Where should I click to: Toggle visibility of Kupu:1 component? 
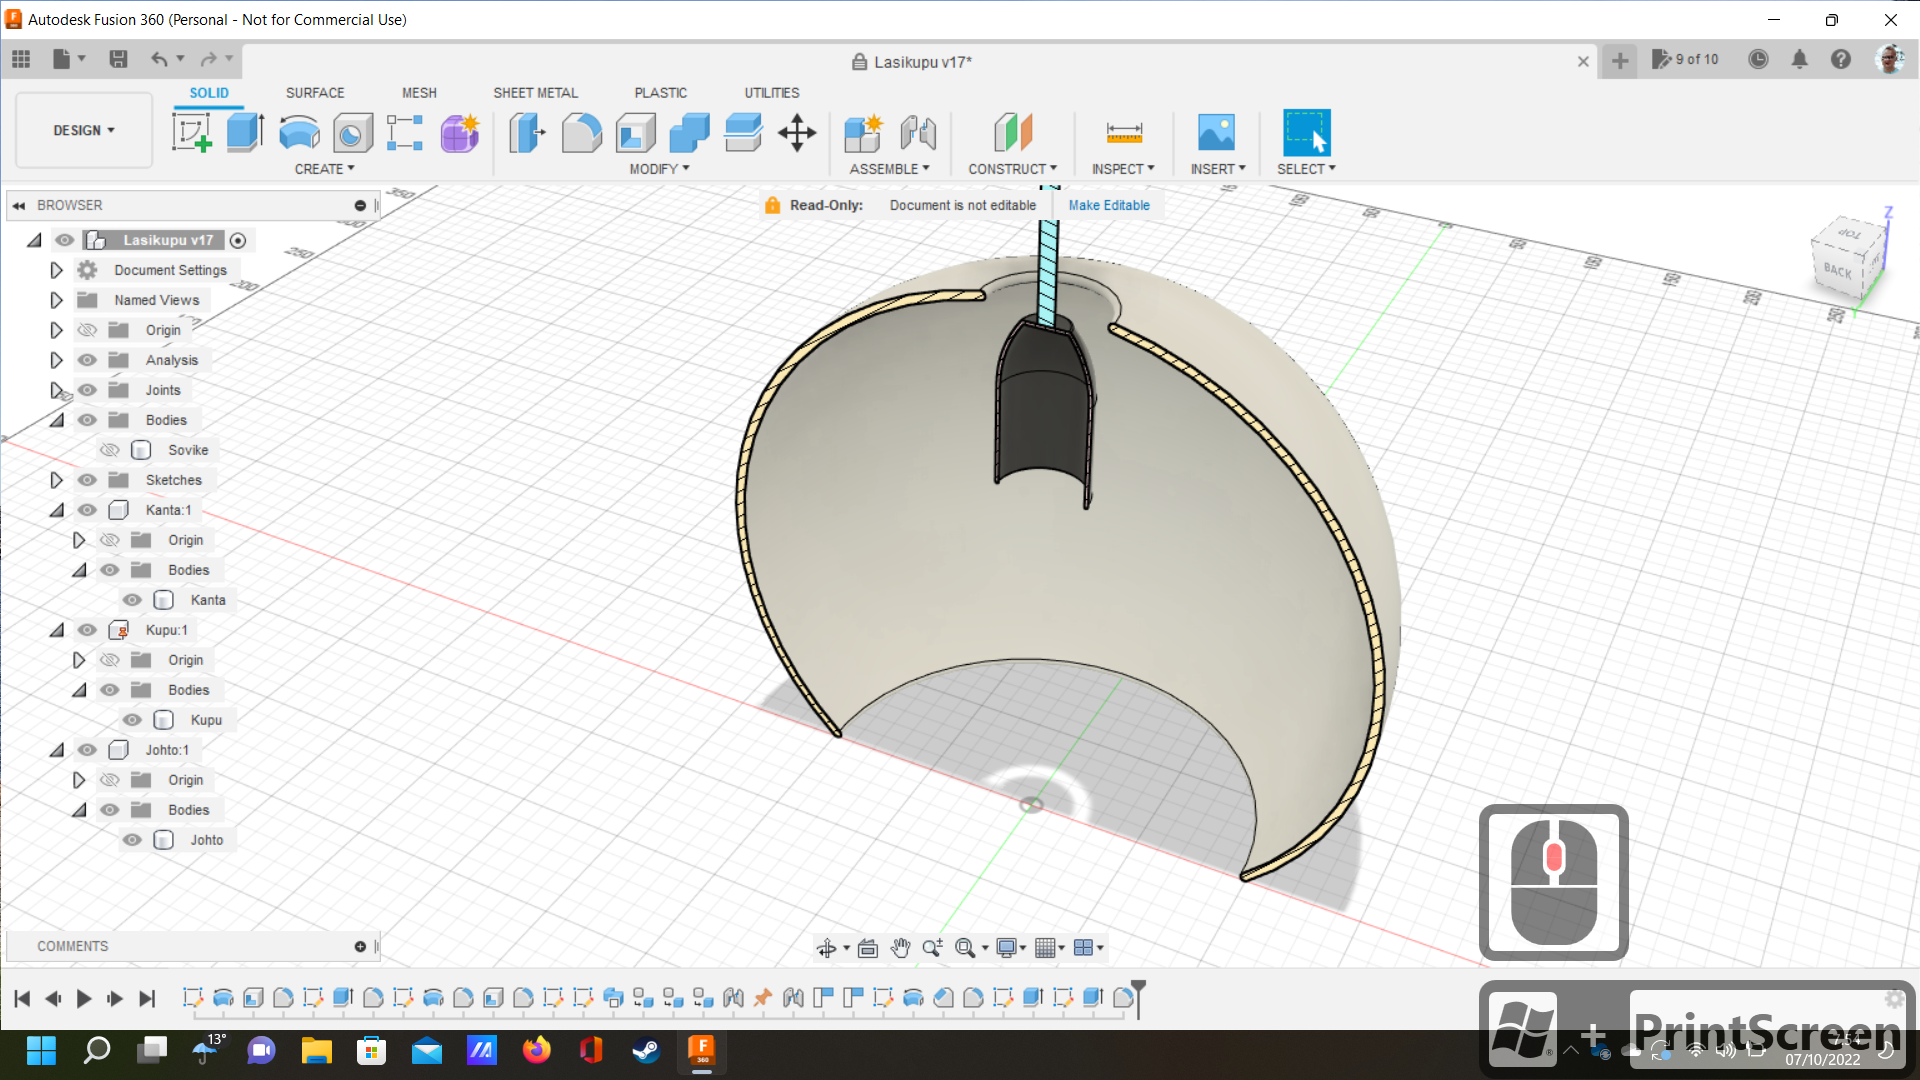87,630
